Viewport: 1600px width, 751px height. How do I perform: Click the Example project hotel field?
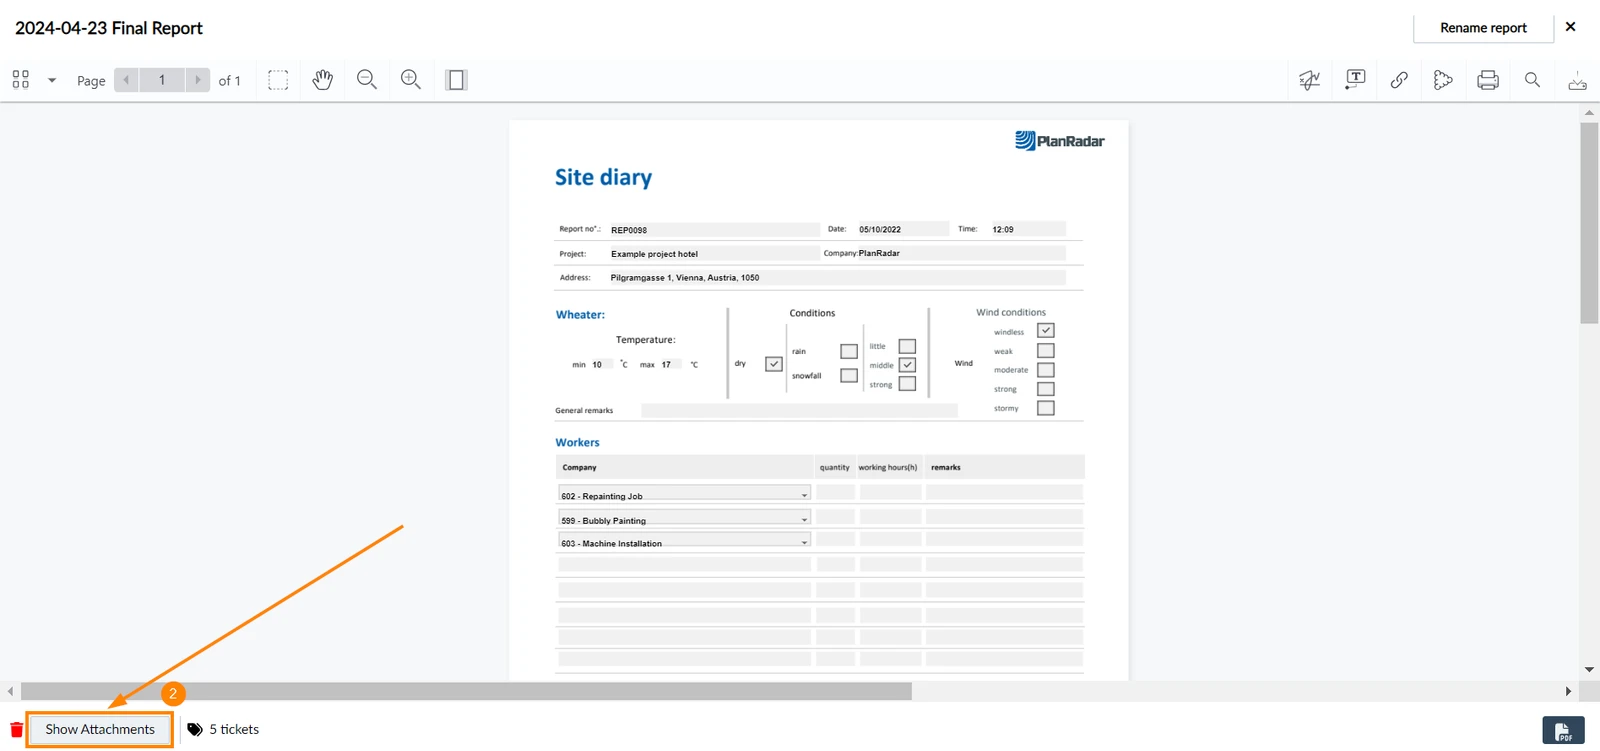(714, 254)
